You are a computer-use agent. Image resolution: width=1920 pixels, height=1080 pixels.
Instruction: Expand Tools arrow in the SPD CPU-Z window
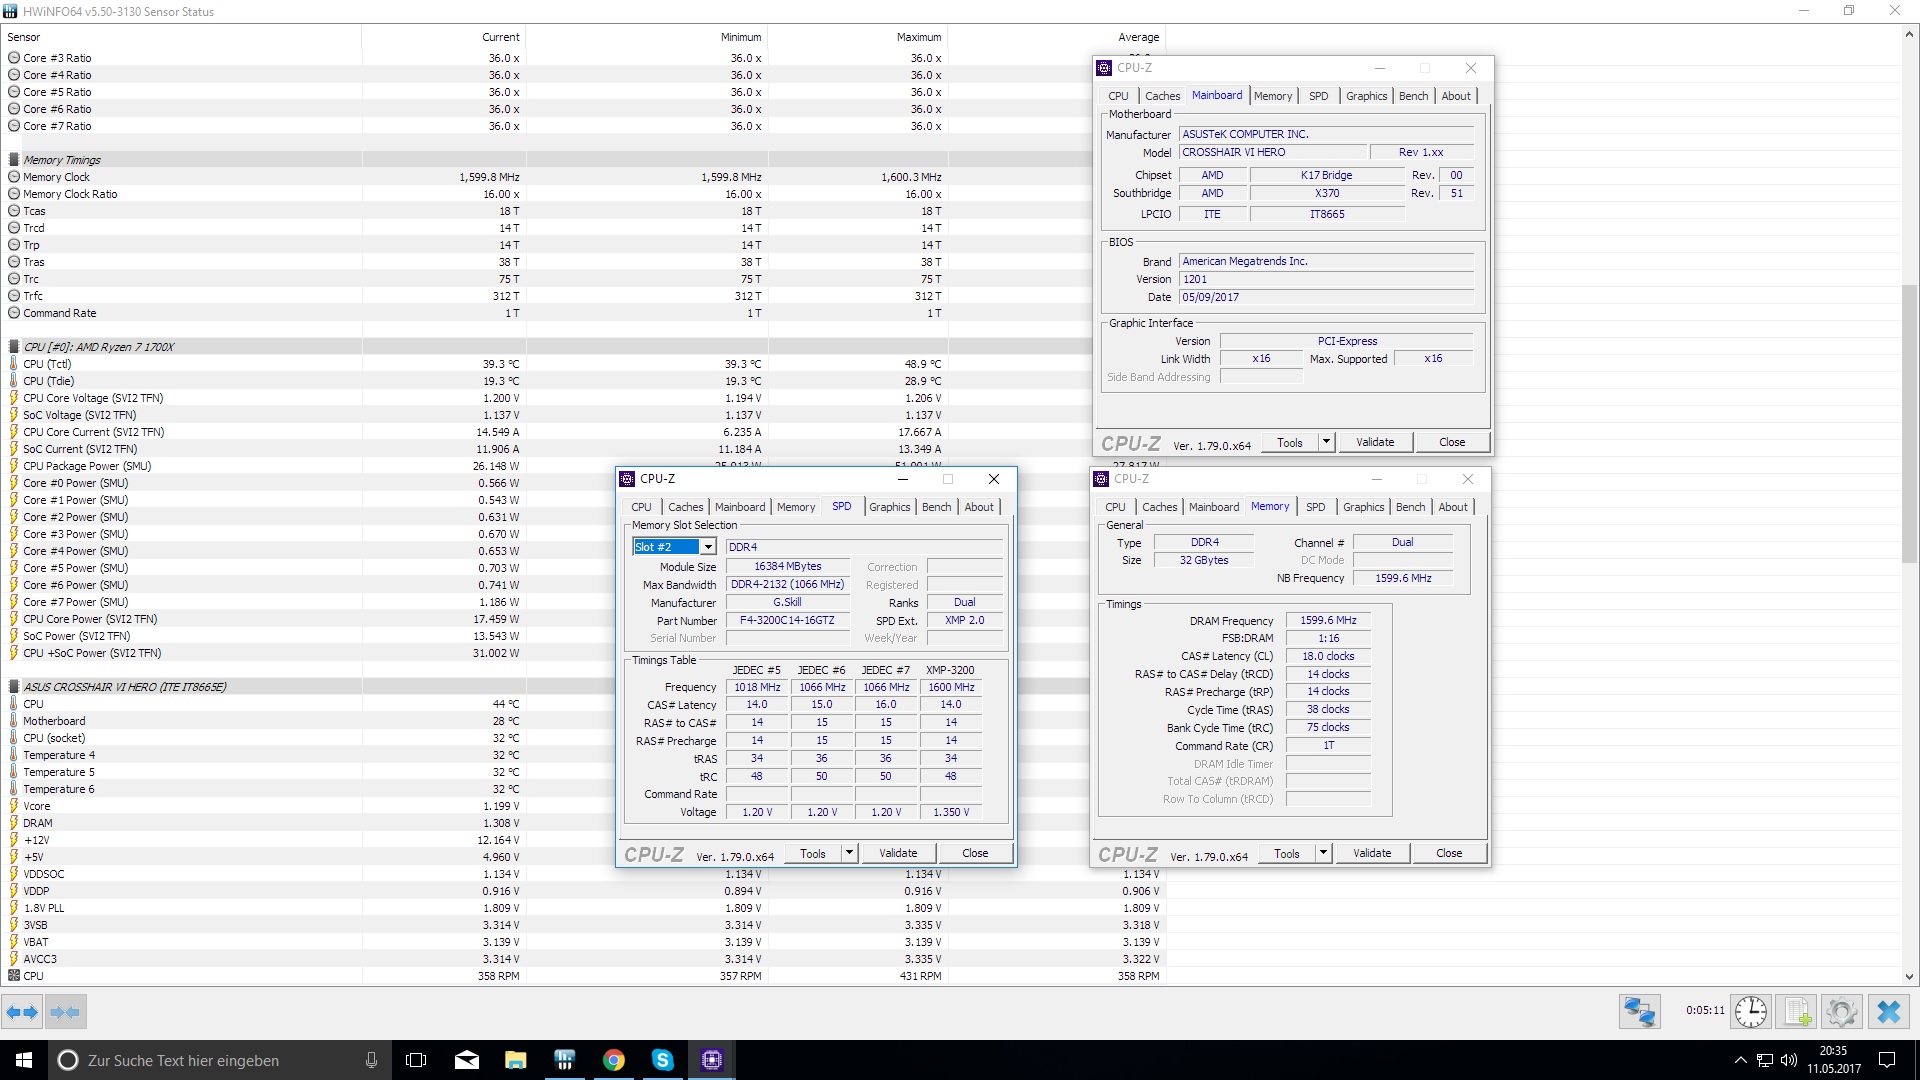pyautogui.click(x=849, y=853)
